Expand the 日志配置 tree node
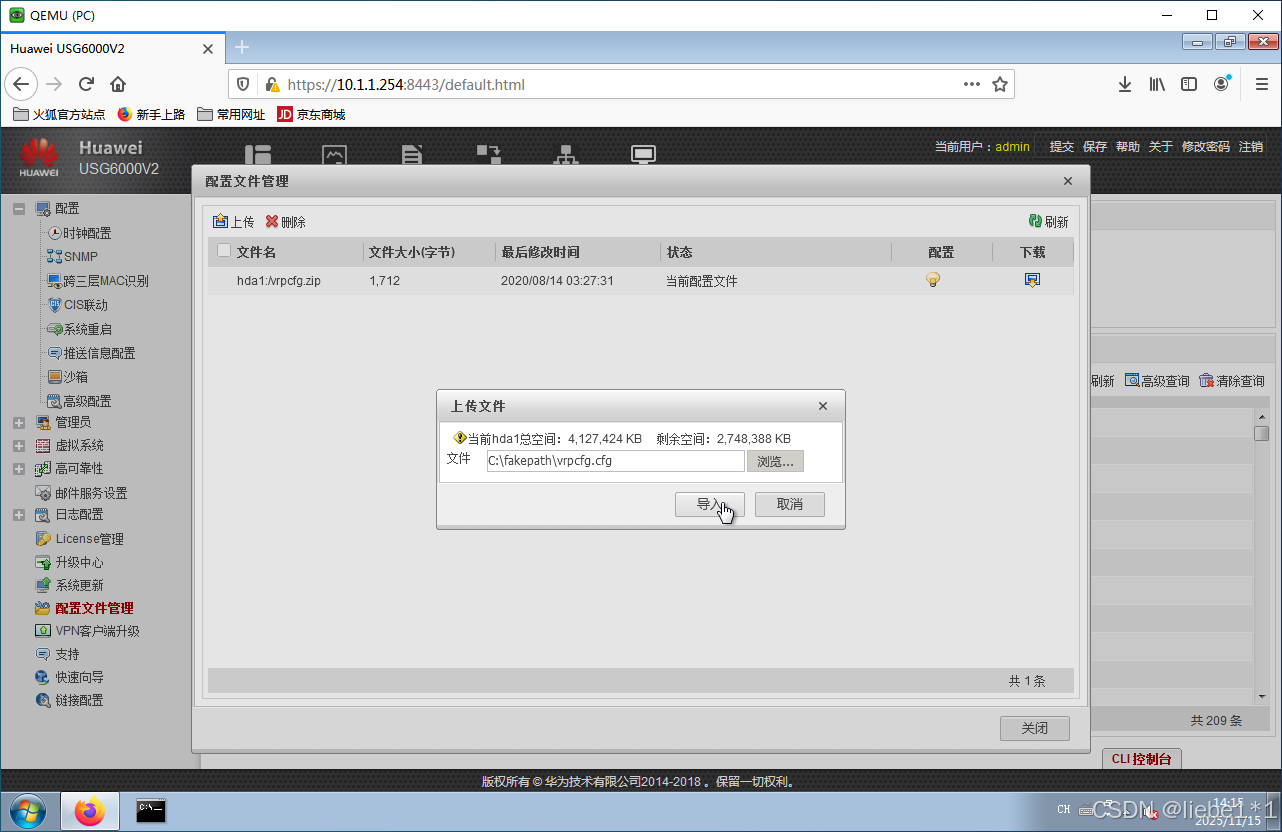Image resolution: width=1282 pixels, height=832 pixels. [19, 515]
